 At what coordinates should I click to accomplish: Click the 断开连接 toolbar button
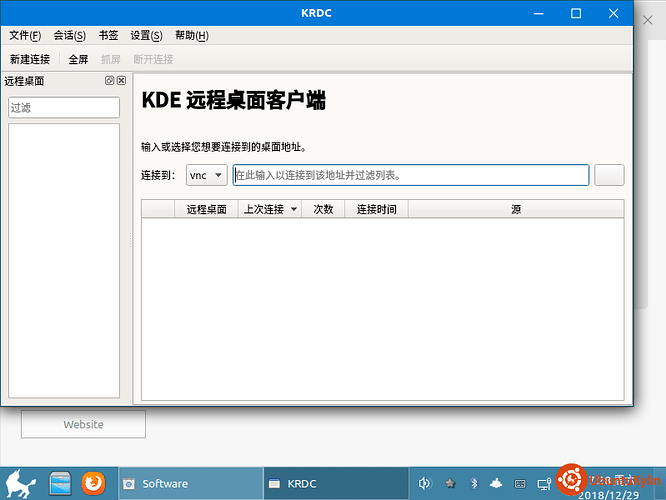tap(153, 59)
